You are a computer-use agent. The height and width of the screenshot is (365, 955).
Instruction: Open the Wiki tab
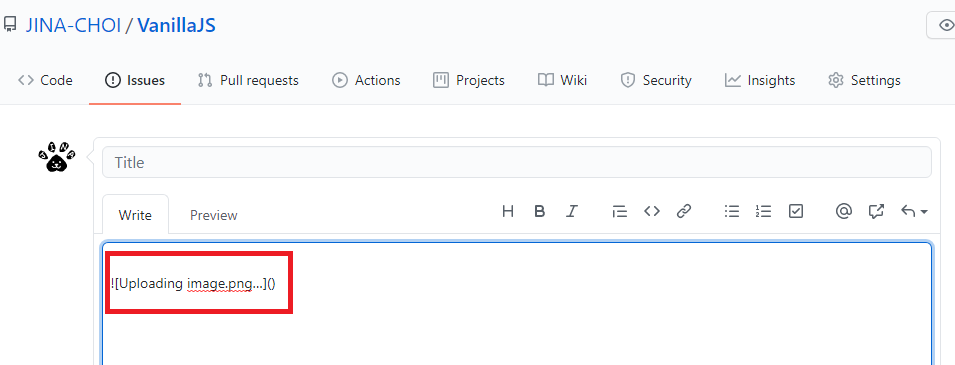point(562,80)
